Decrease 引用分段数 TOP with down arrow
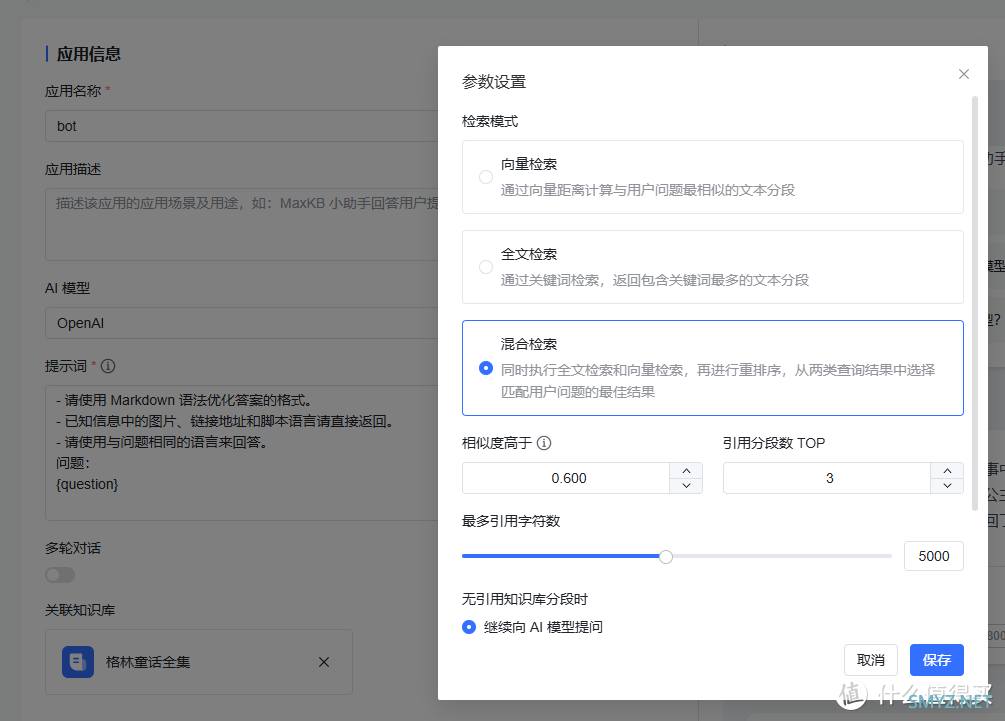Image resolution: width=1005 pixels, height=721 pixels. click(x=947, y=486)
